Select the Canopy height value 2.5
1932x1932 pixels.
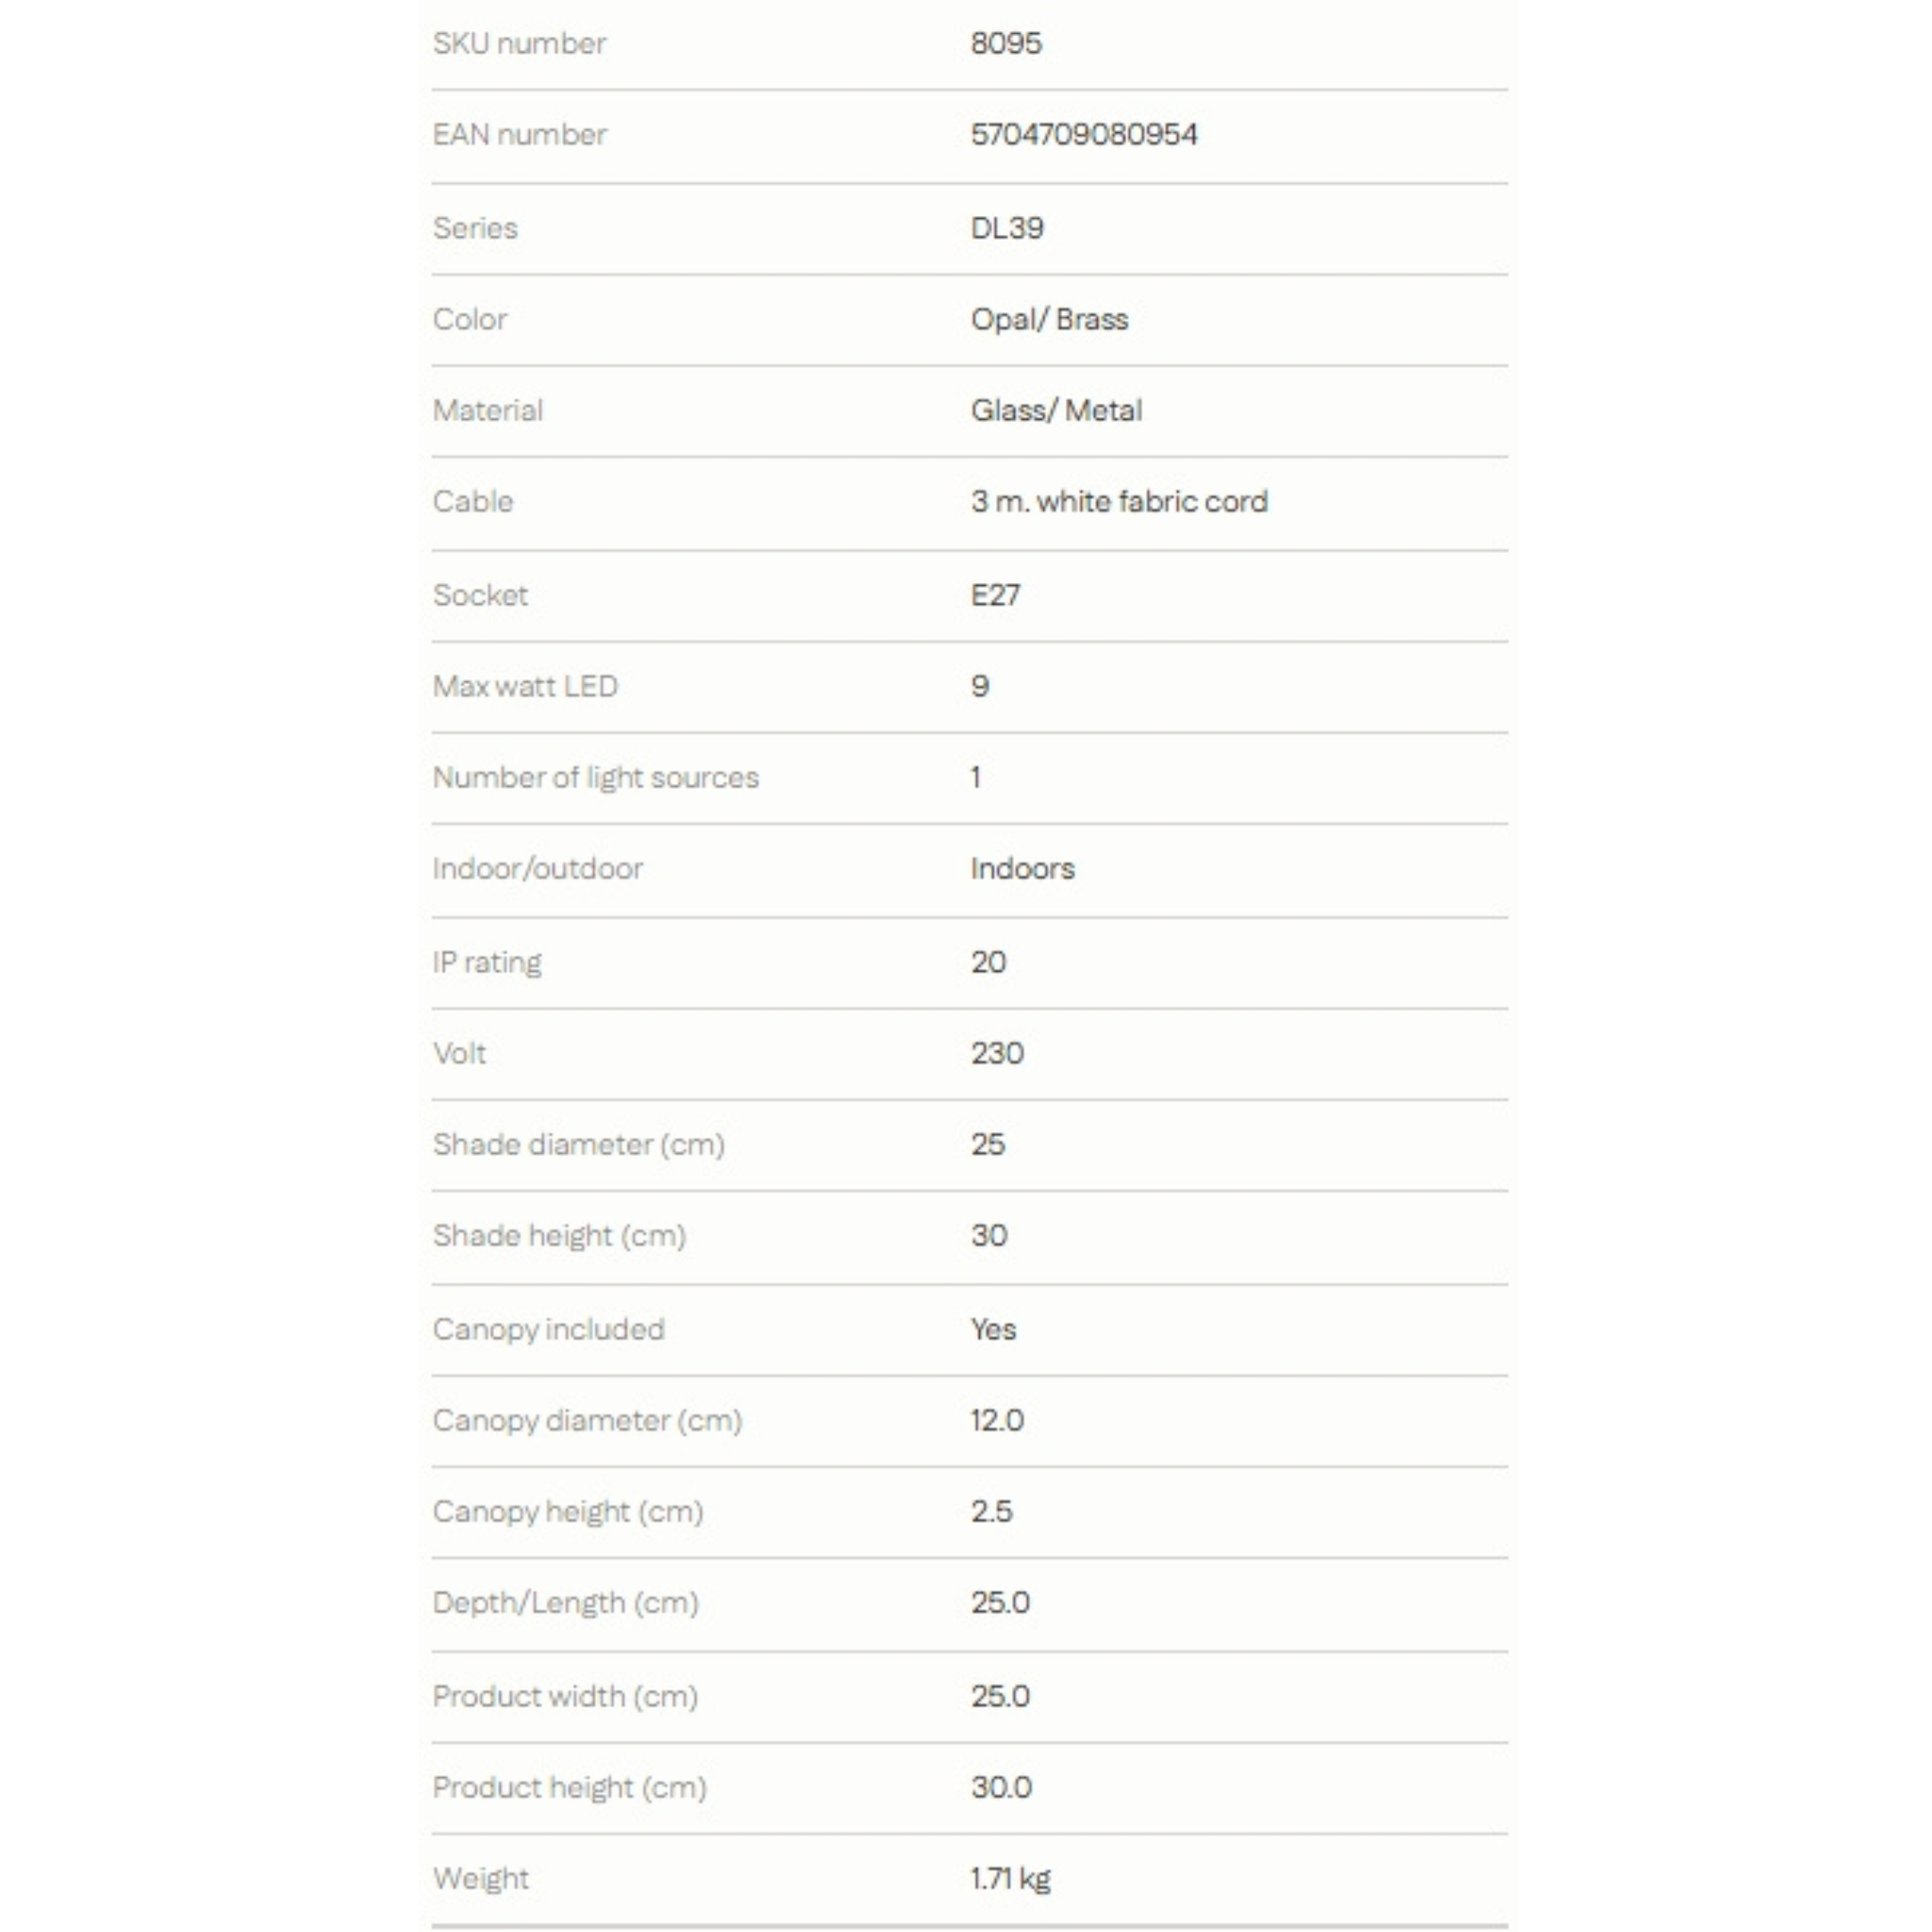991,1511
